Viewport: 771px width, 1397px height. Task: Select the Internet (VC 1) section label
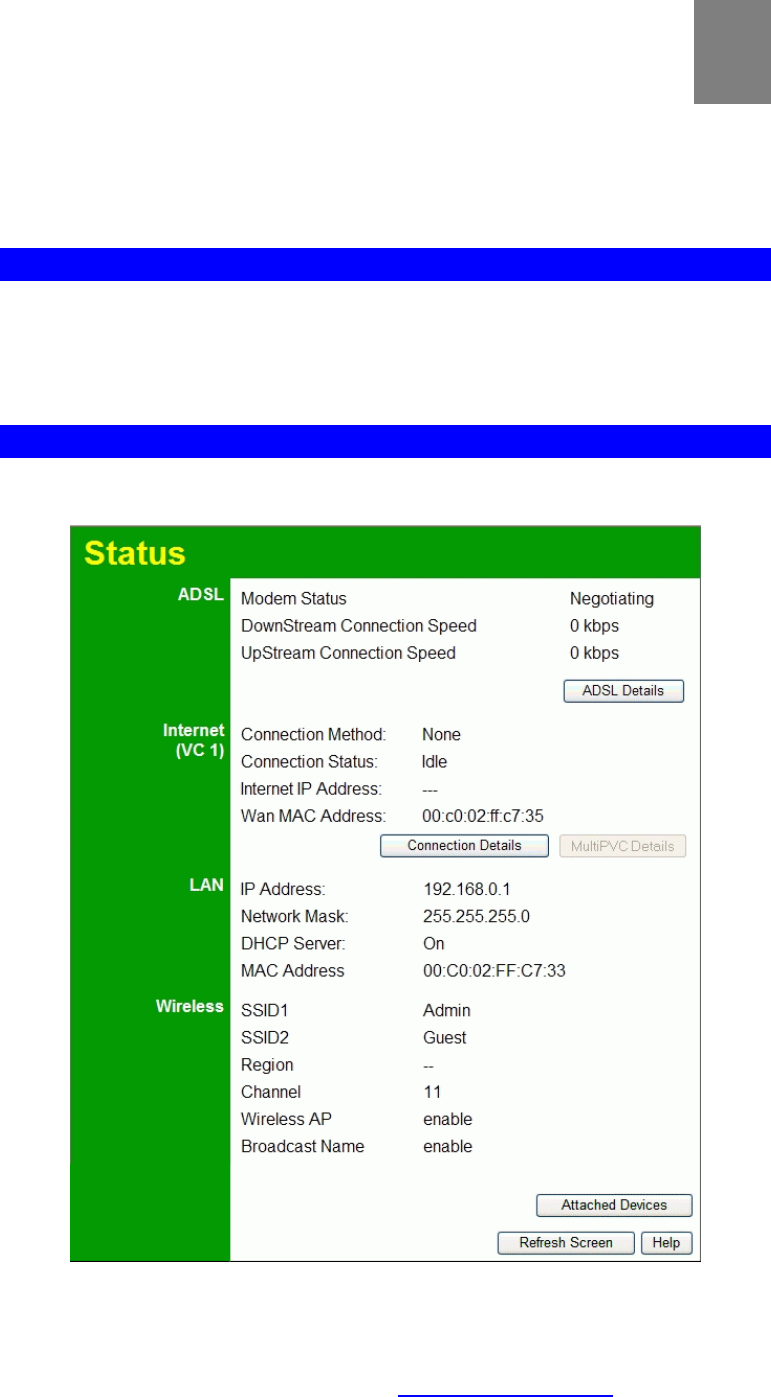(194, 740)
